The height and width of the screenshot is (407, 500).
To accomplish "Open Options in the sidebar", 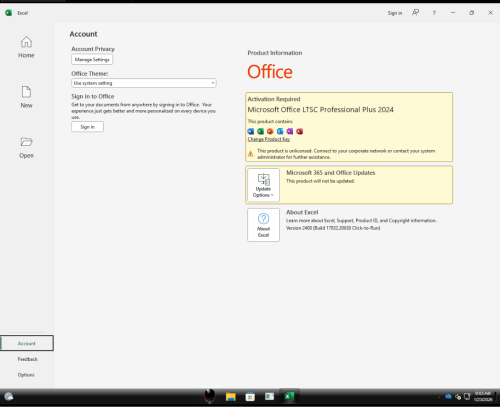I will tap(26, 375).
